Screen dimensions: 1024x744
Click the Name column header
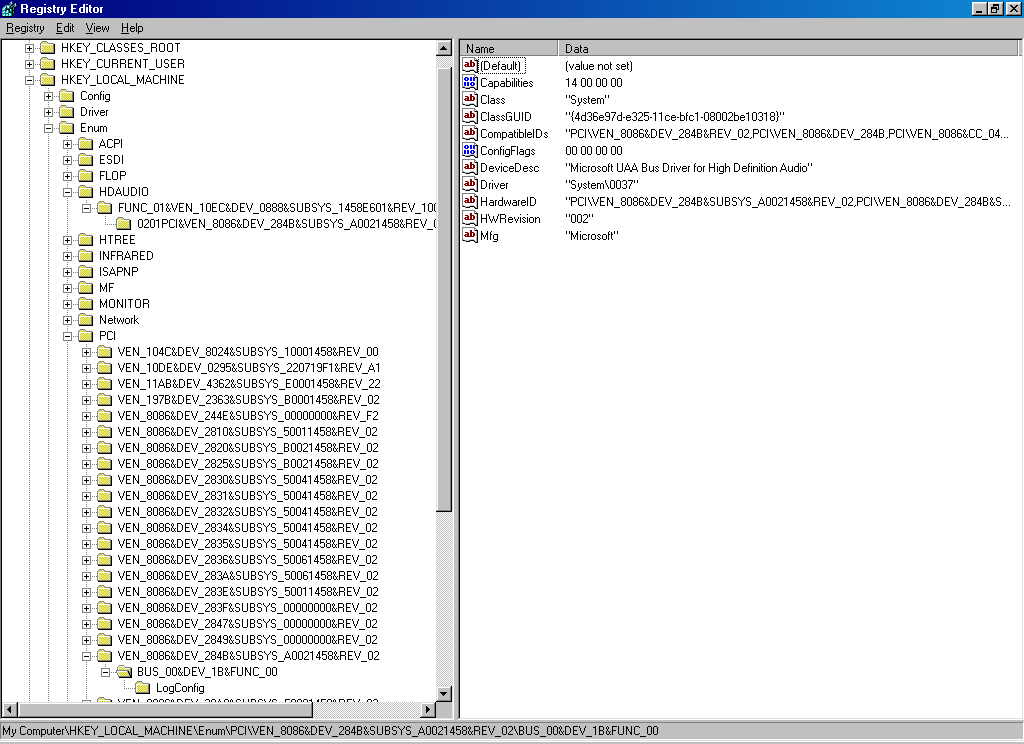(x=509, y=48)
